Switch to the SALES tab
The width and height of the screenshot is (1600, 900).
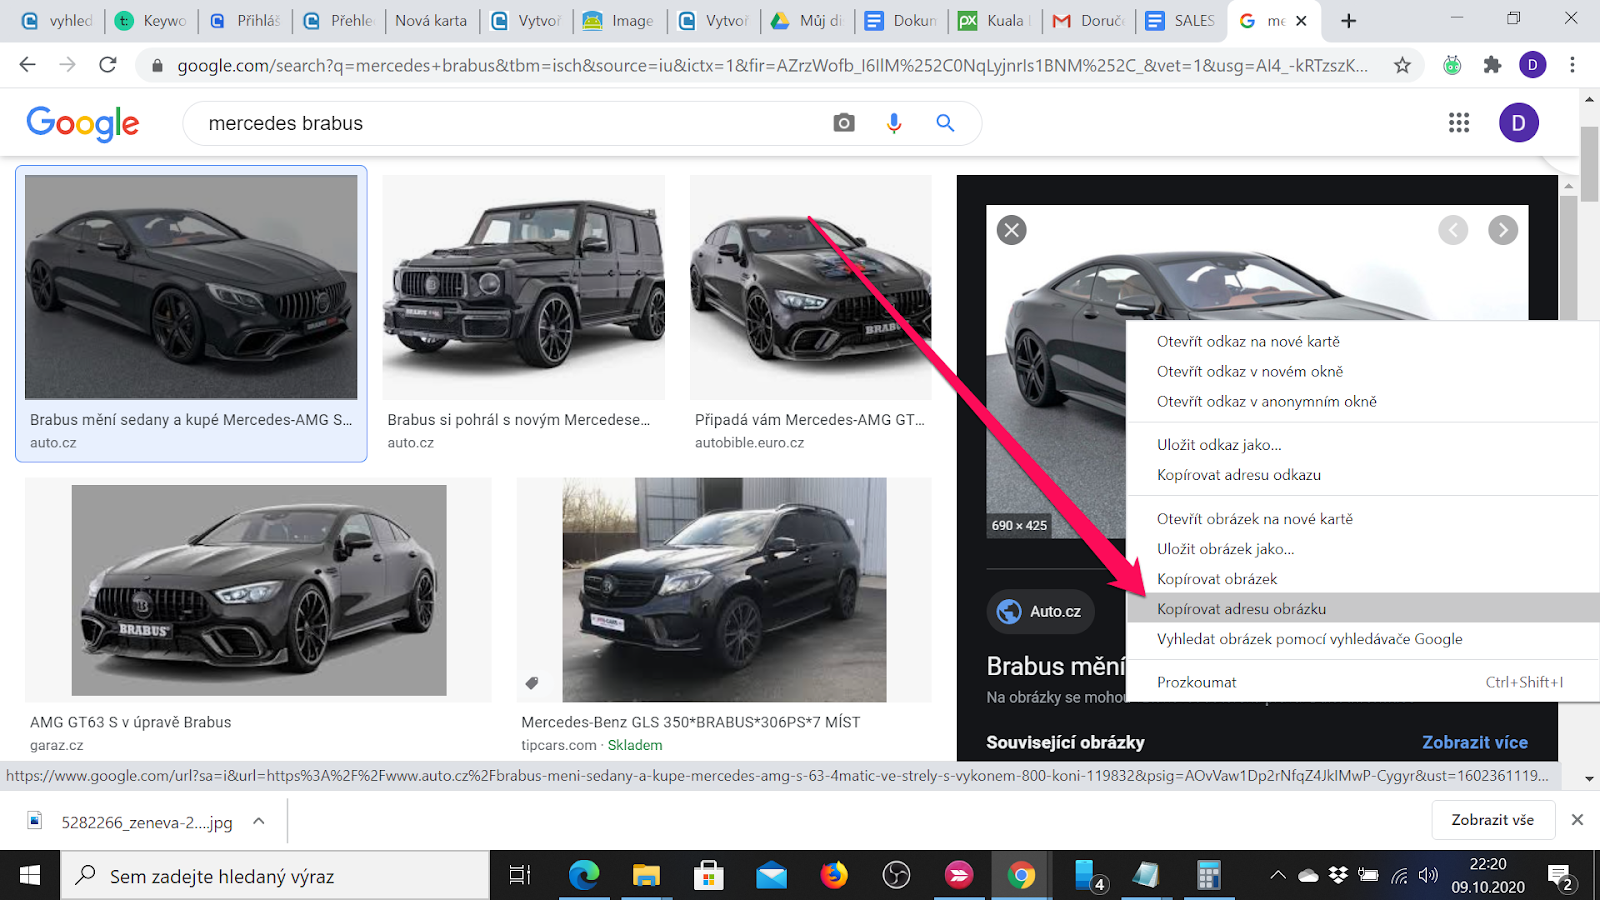(x=1181, y=20)
